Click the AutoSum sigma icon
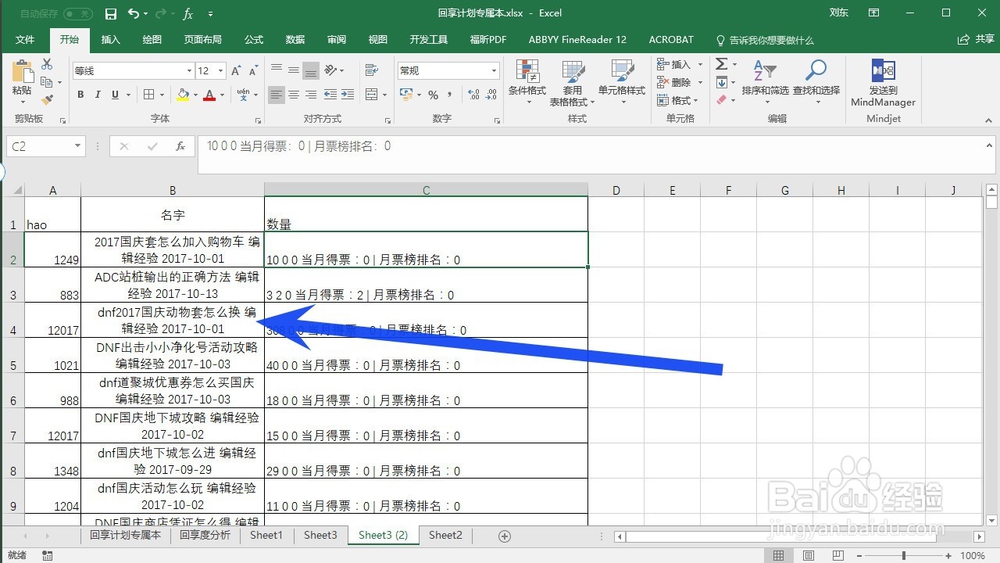Image resolution: width=1000 pixels, height=563 pixels. [x=721, y=64]
